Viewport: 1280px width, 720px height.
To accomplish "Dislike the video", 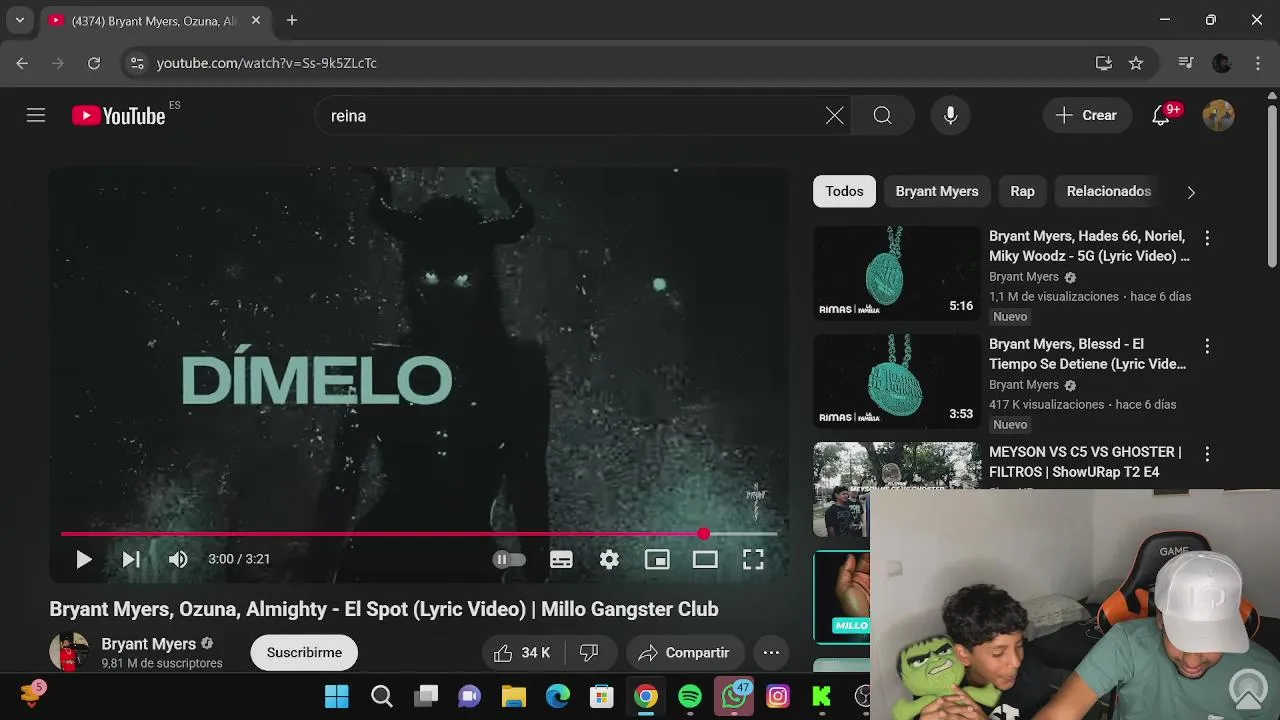I will (x=589, y=653).
